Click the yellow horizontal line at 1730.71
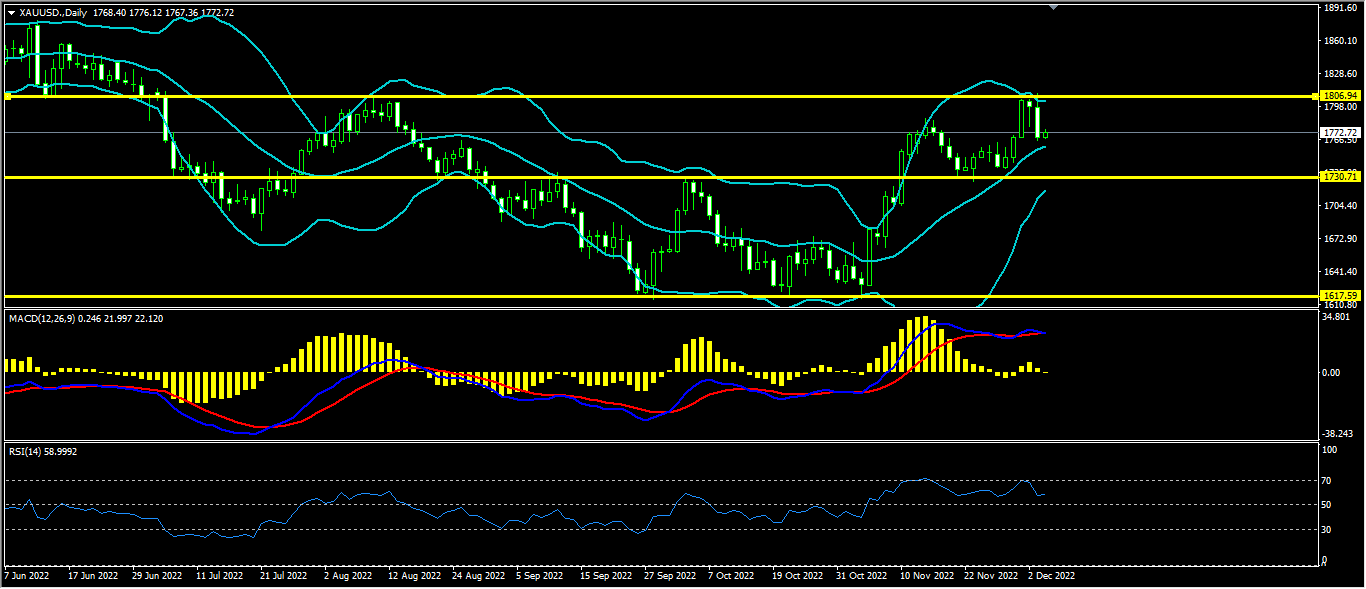The height and width of the screenshot is (589, 1366). pyautogui.click(x=600, y=177)
